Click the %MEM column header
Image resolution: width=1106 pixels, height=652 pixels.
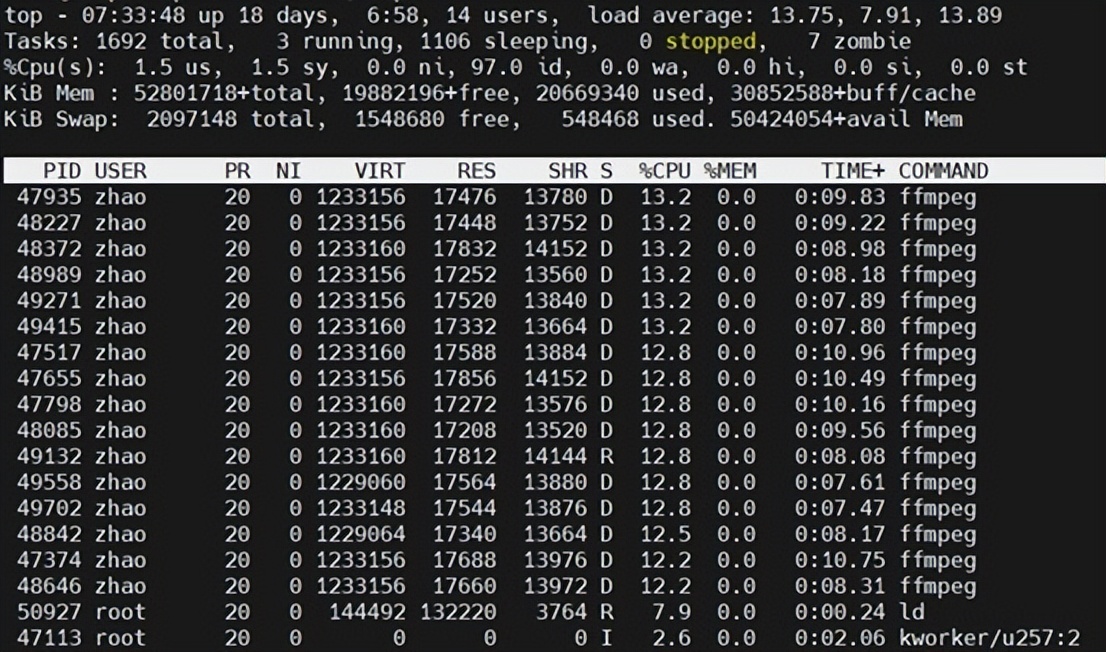(730, 171)
